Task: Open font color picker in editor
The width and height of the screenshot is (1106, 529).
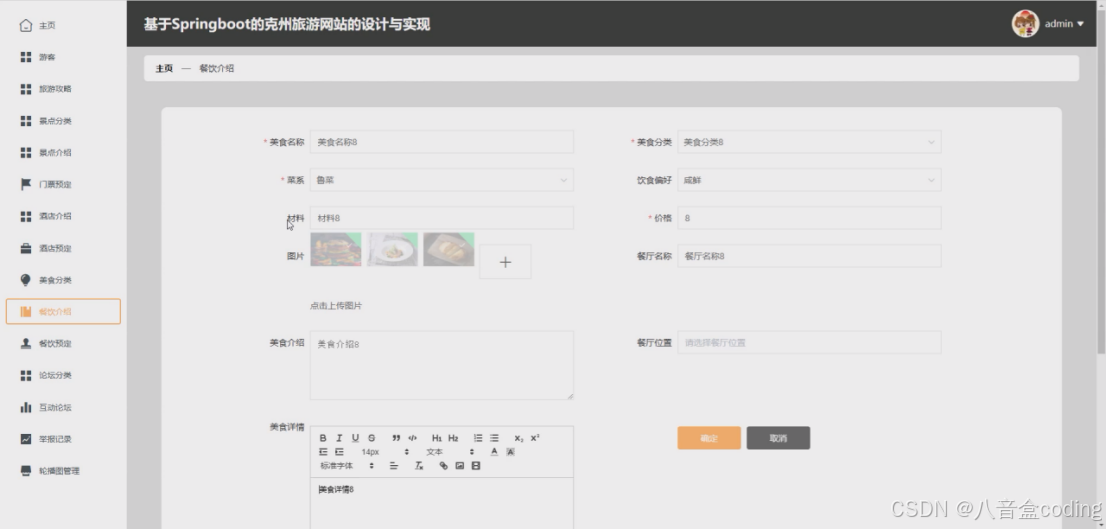Action: click(x=494, y=452)
